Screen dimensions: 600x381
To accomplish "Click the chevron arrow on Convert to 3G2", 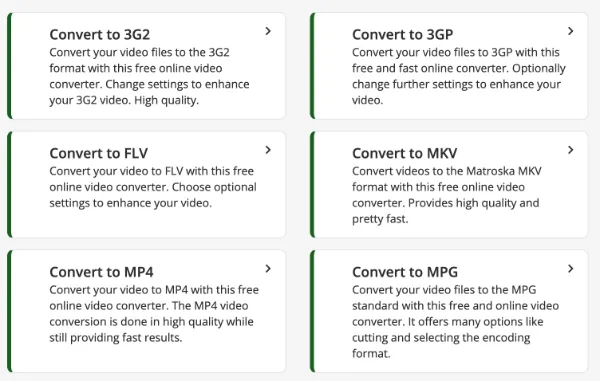I will coord(268,31).
